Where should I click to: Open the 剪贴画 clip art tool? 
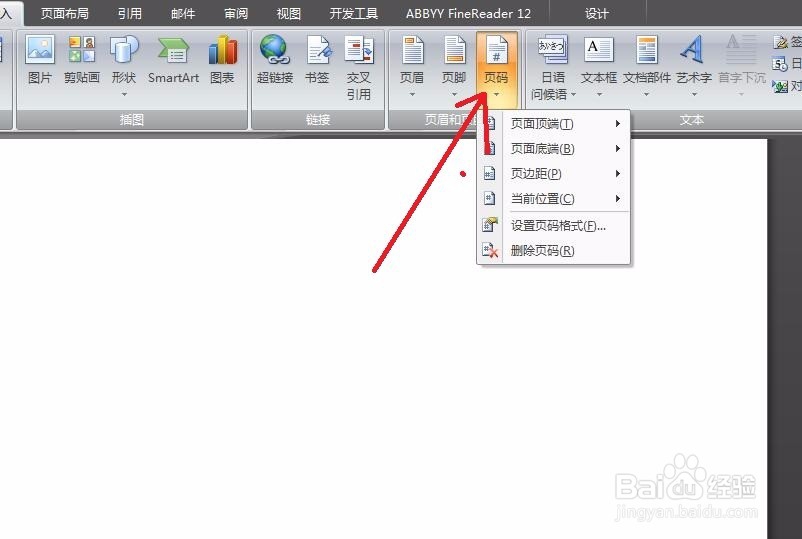(x=82, y=50)
